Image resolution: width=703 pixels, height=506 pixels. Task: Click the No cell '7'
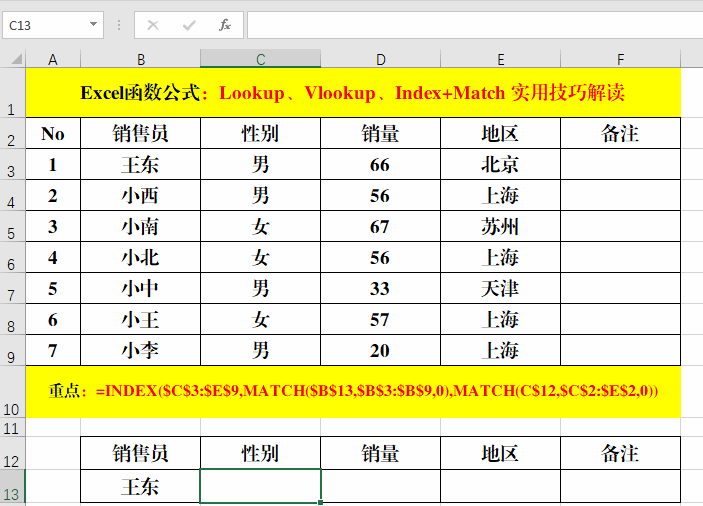(53, 350)
